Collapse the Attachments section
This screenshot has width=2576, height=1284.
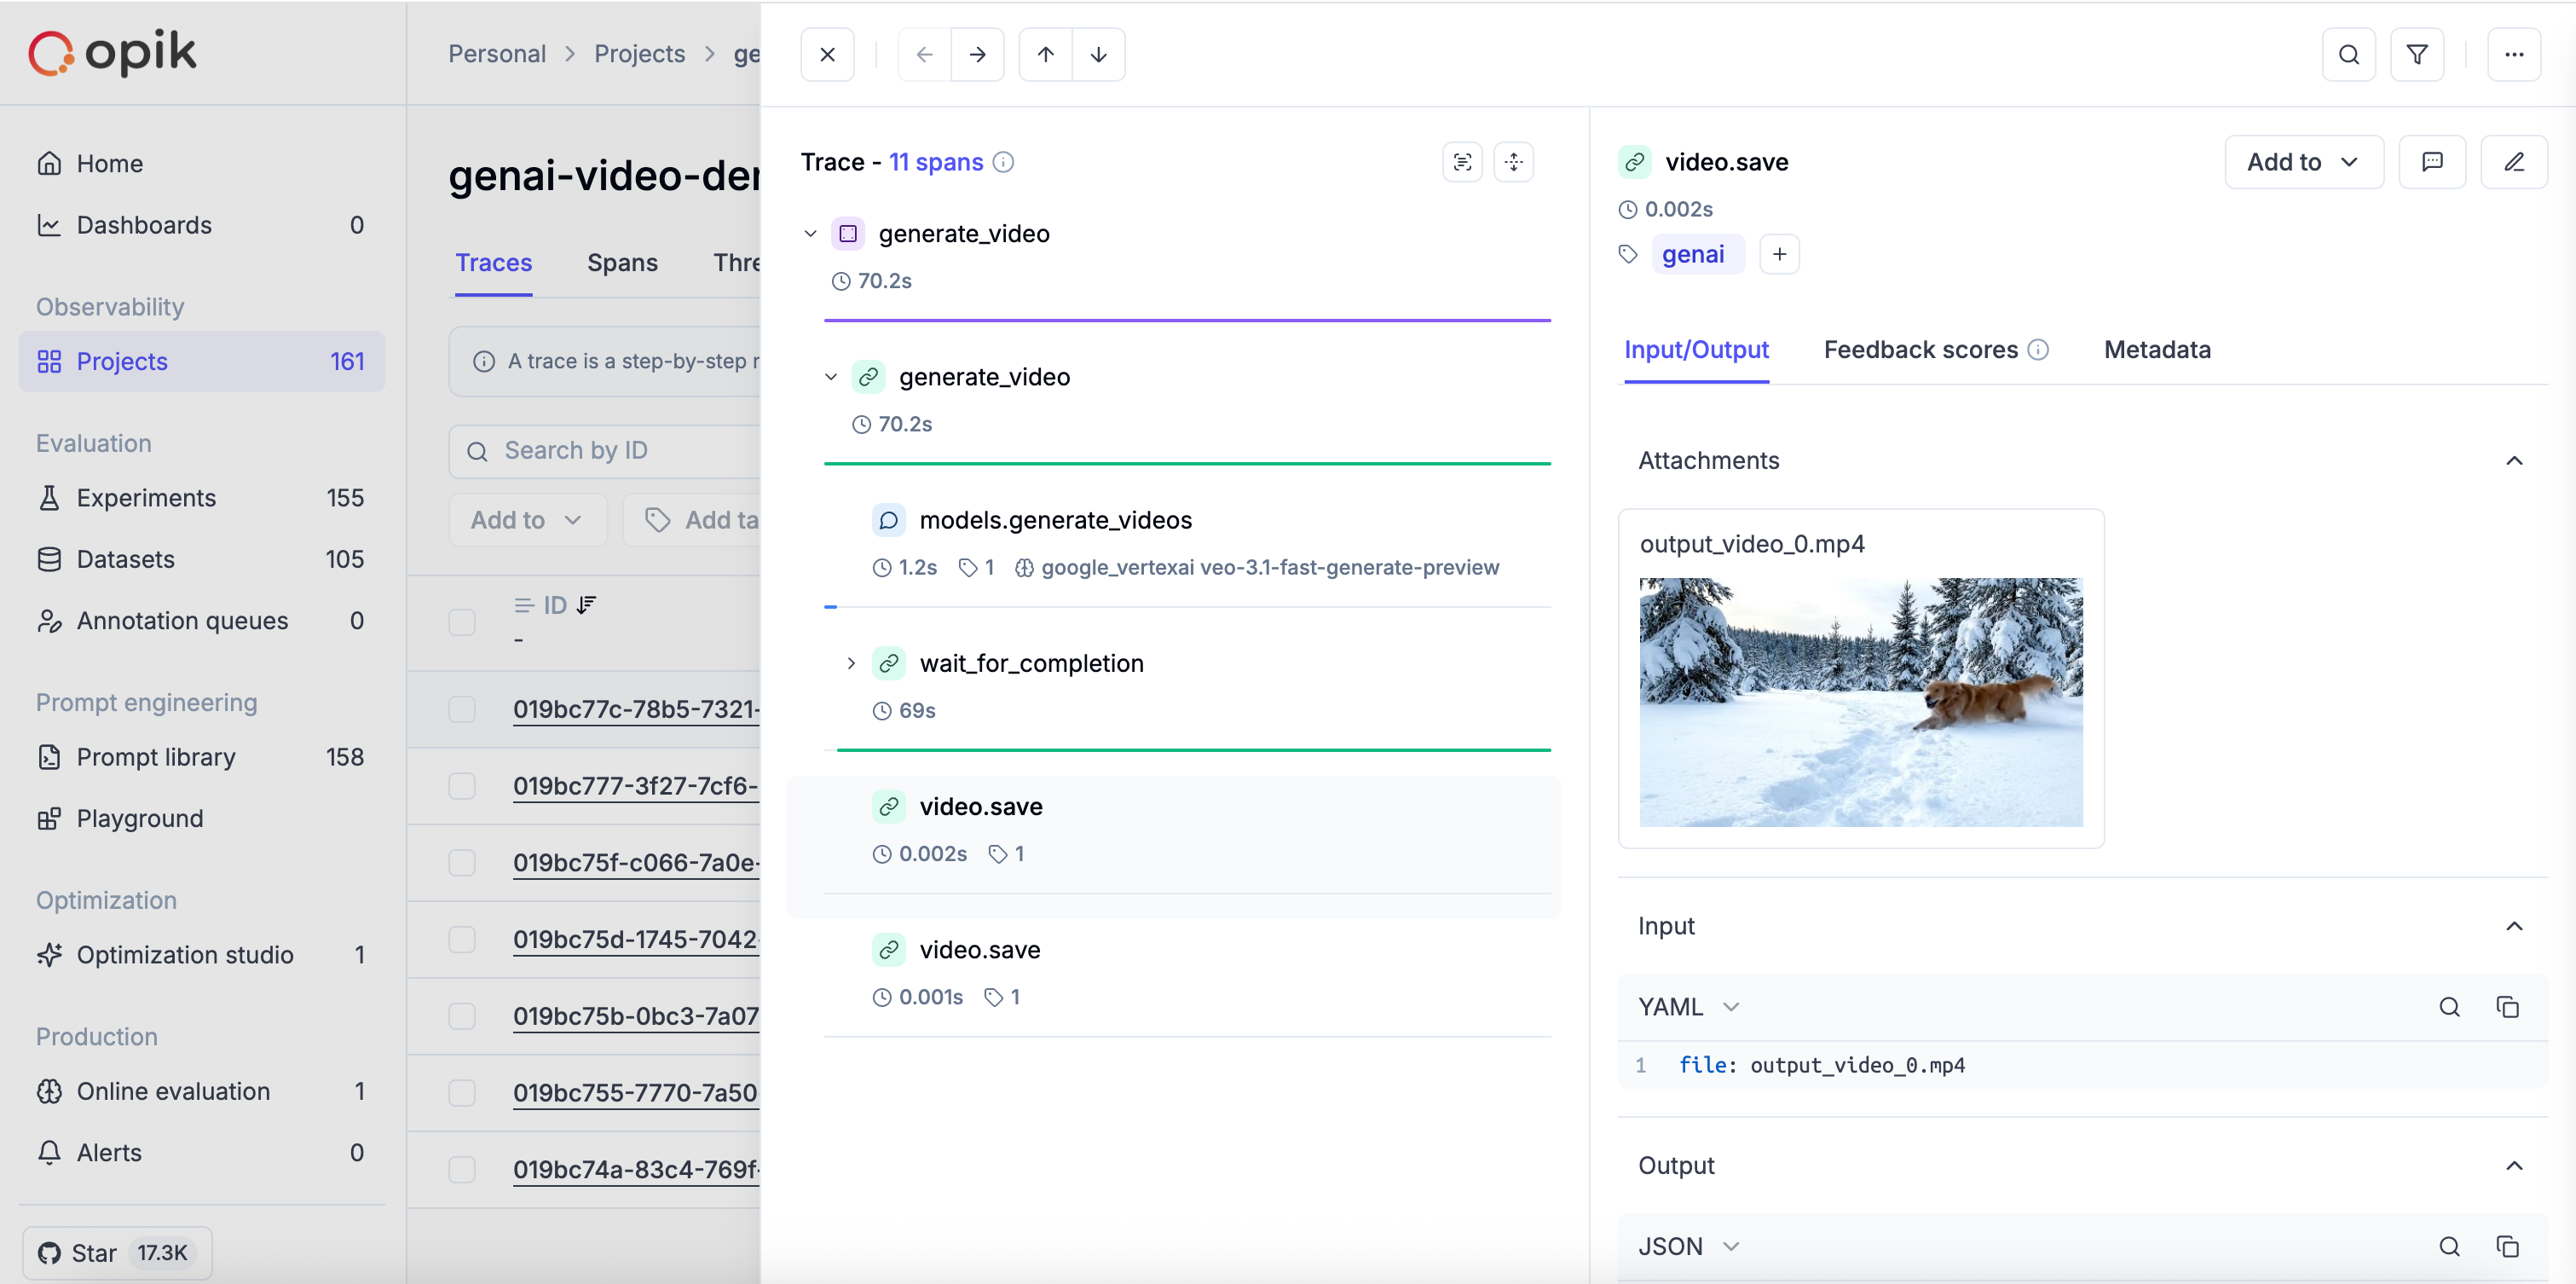pos(2513,461)
